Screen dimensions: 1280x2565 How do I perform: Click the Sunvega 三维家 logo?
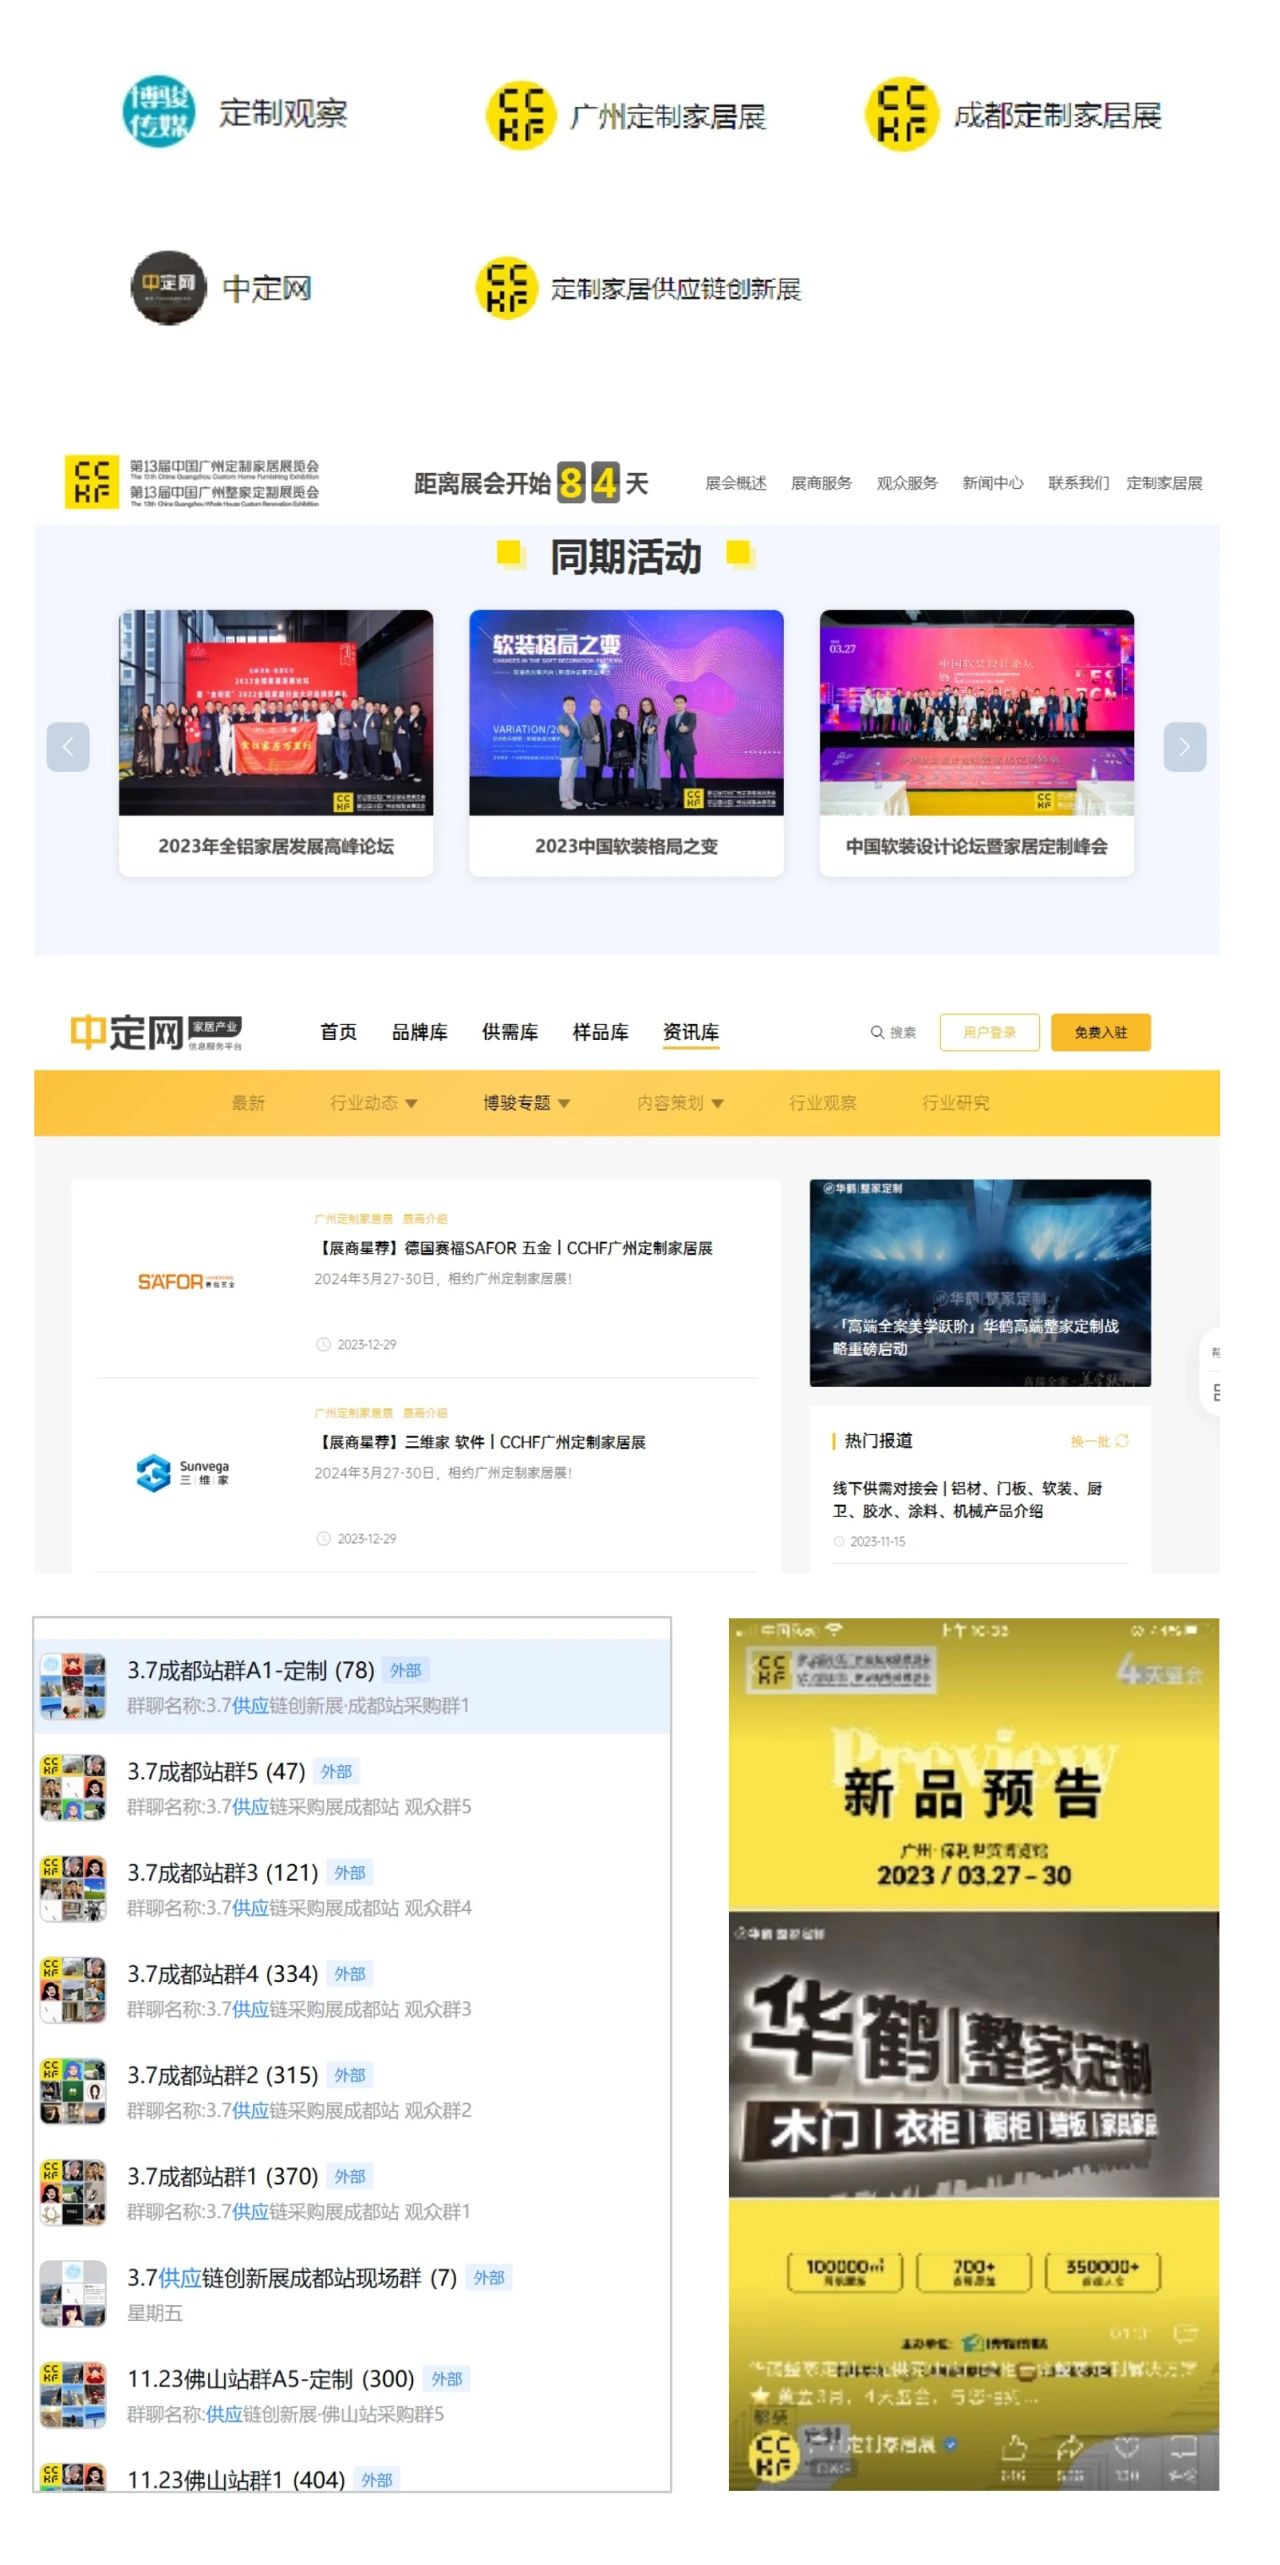[183, 1473]
